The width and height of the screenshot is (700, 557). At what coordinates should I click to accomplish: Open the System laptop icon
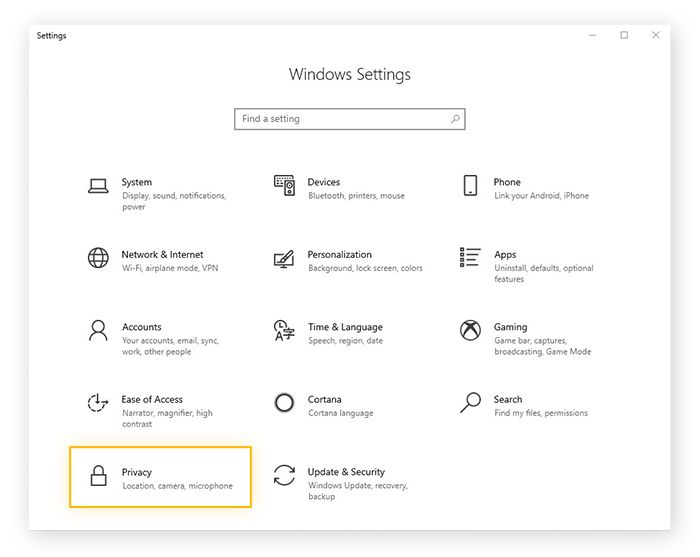98,186
